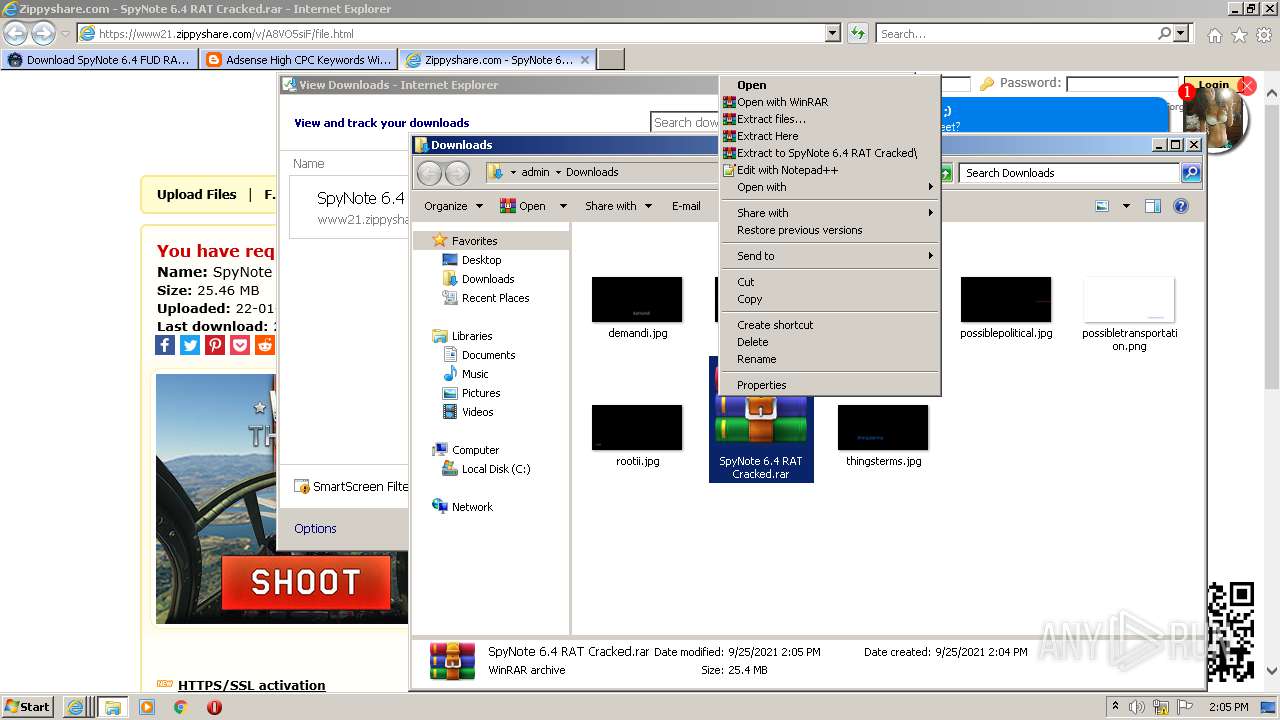
Task: Expand the Open with submenu
Action: pyautogui.click(x=830, y=187)
